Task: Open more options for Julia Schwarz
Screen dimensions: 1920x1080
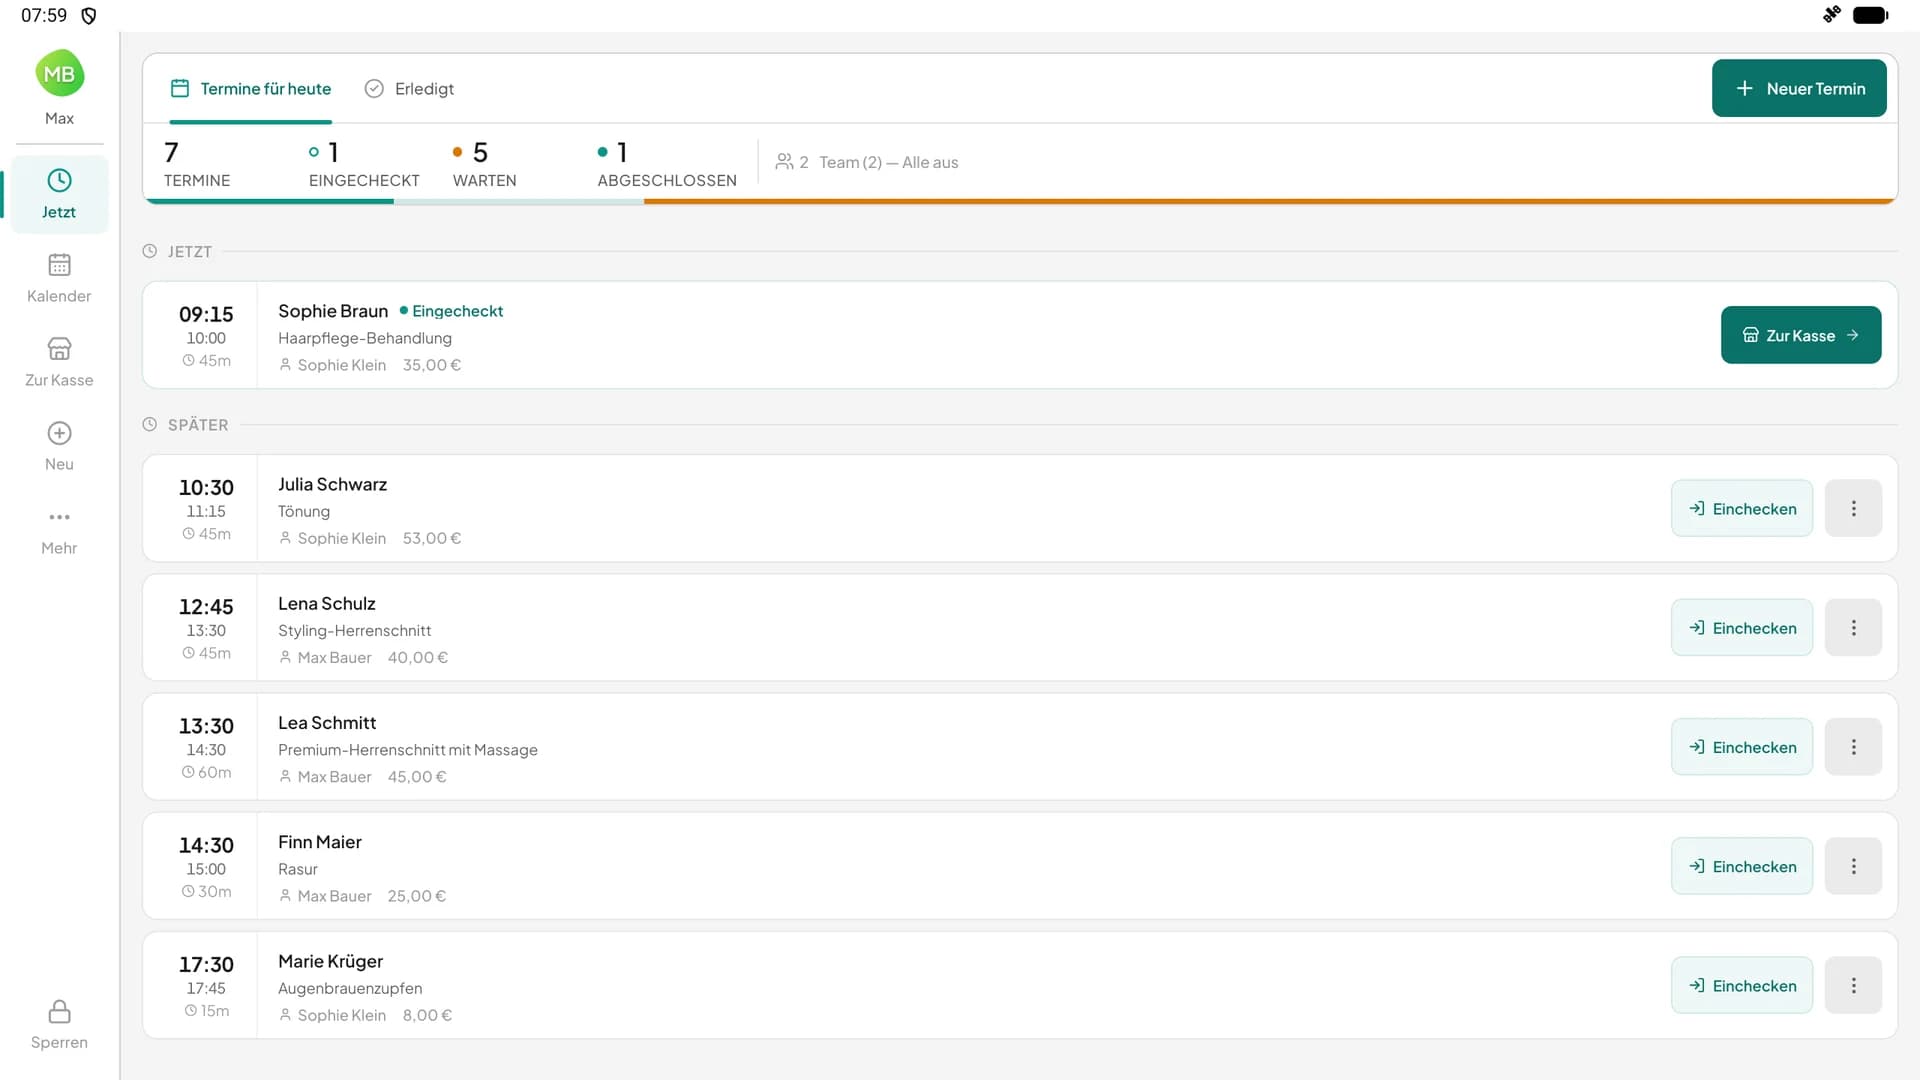Action: (1853, 508)
